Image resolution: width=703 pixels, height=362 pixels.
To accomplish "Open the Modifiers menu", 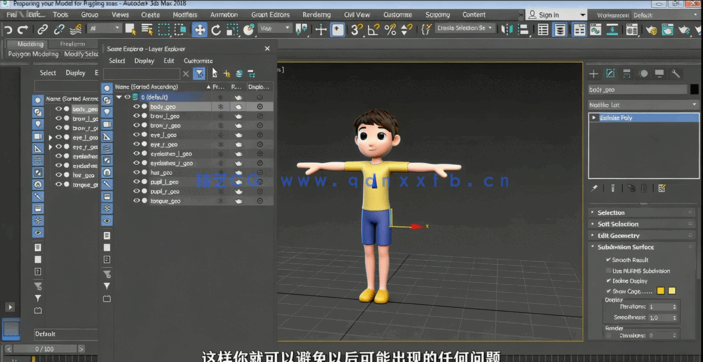I will [185, 15].
